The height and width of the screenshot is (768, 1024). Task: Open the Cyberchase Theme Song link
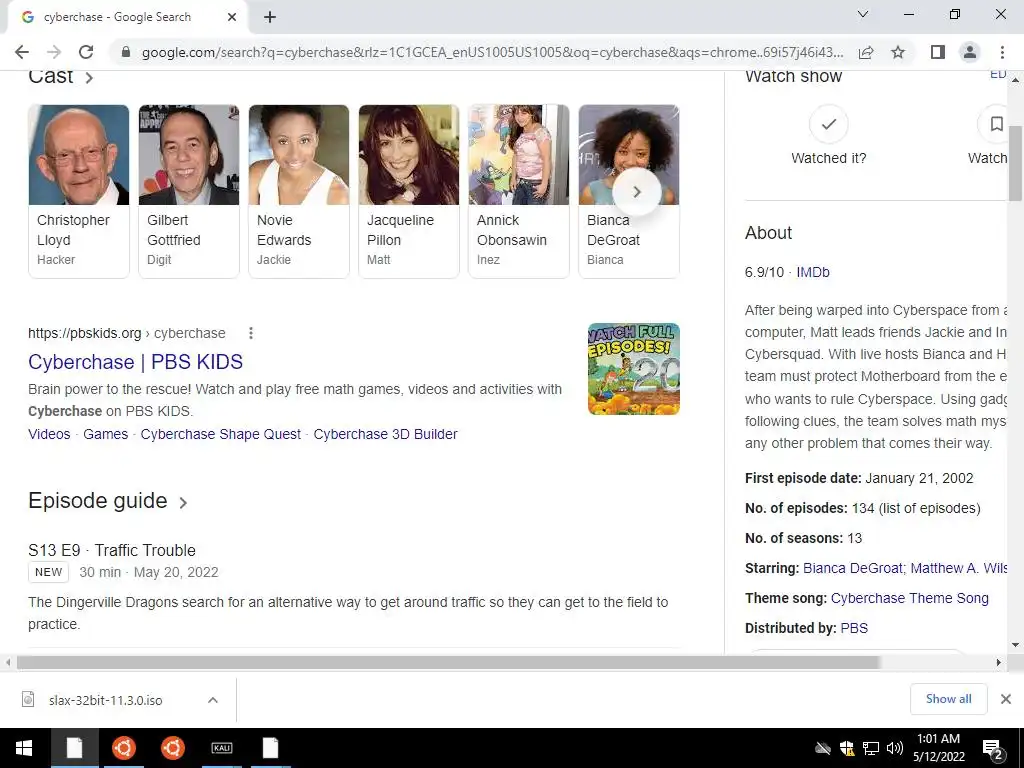point(910,598)
